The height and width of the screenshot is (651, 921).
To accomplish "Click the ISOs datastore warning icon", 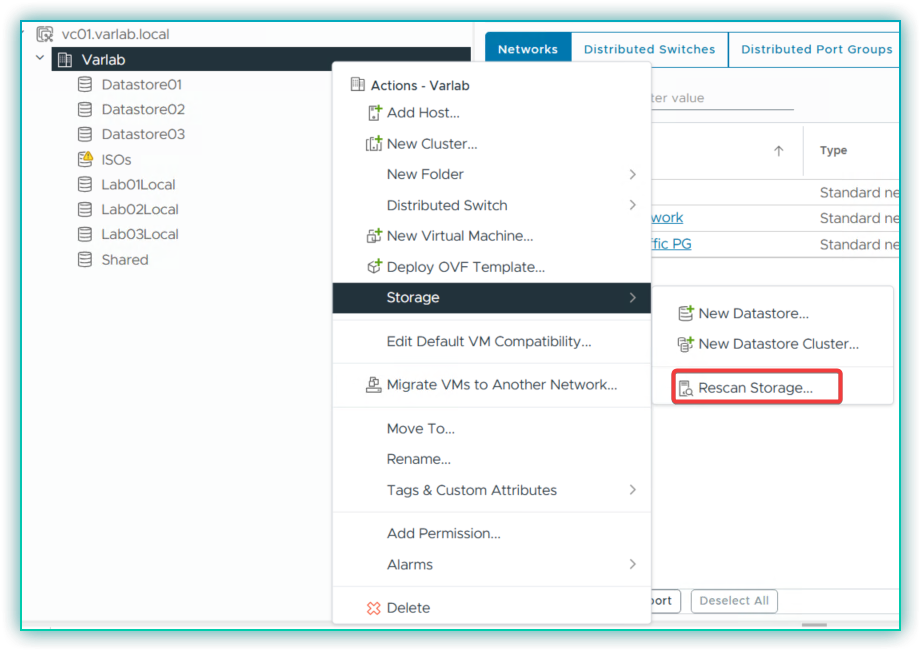I will coord(85,160).
